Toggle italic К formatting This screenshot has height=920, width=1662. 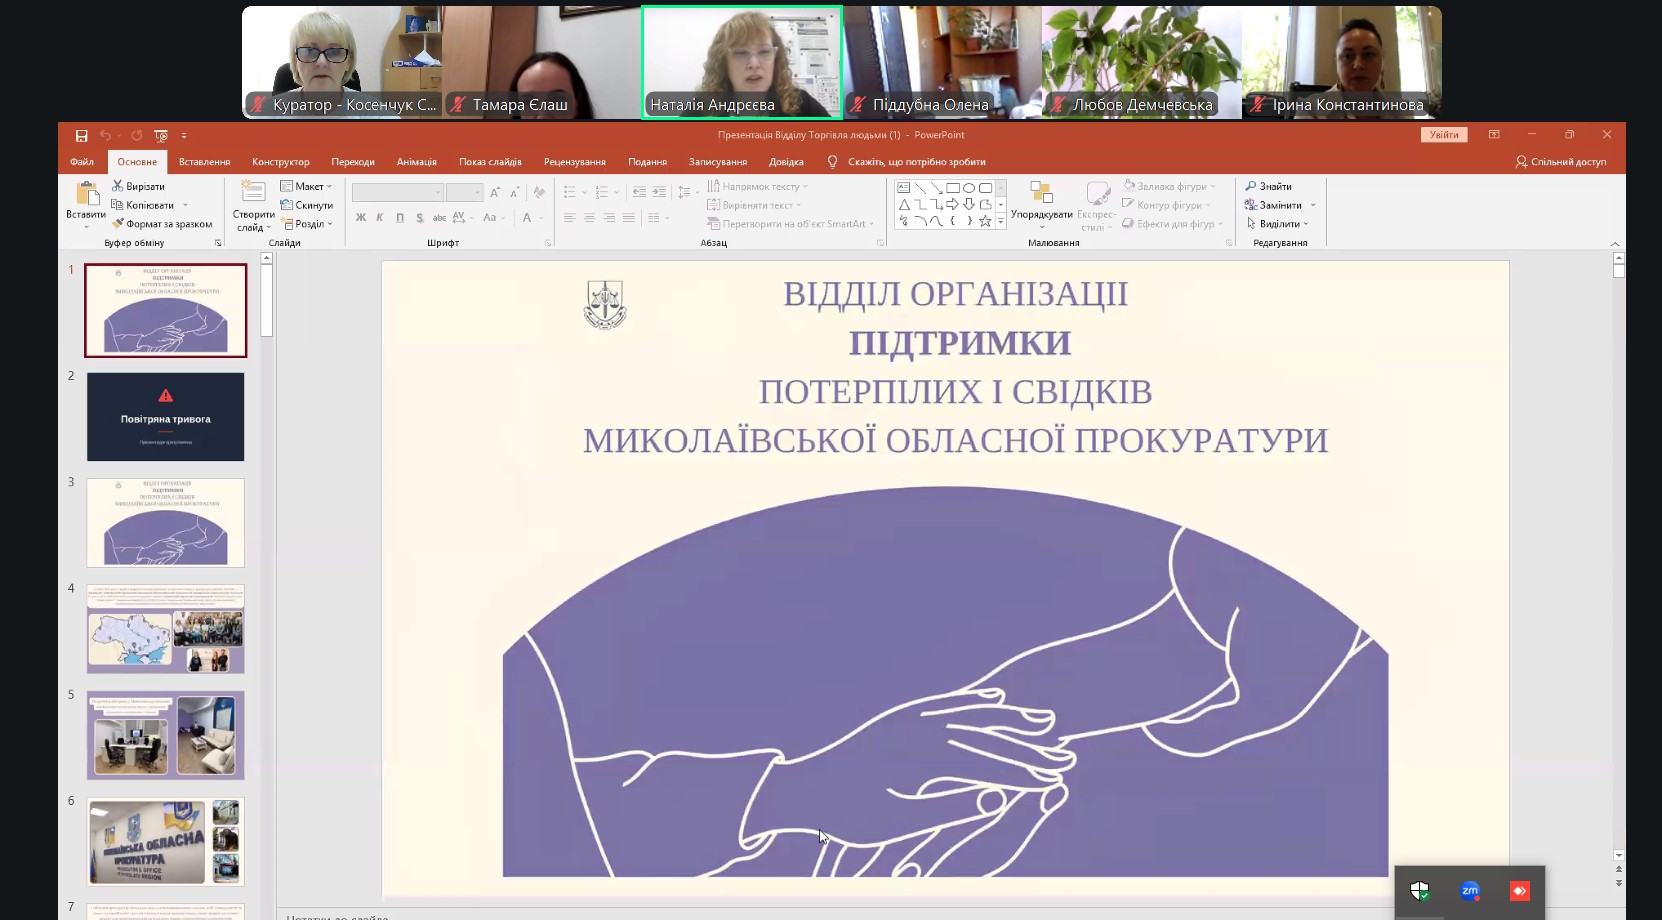pyautogui.click(x=380, y=217)
